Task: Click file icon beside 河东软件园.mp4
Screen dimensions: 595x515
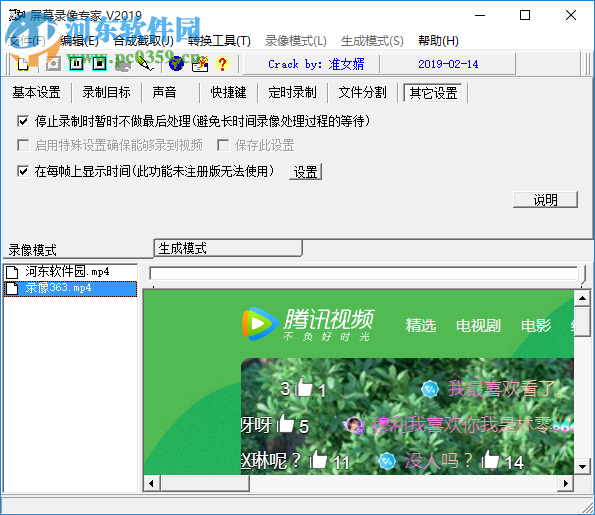Action: click(x=12, y=272)
